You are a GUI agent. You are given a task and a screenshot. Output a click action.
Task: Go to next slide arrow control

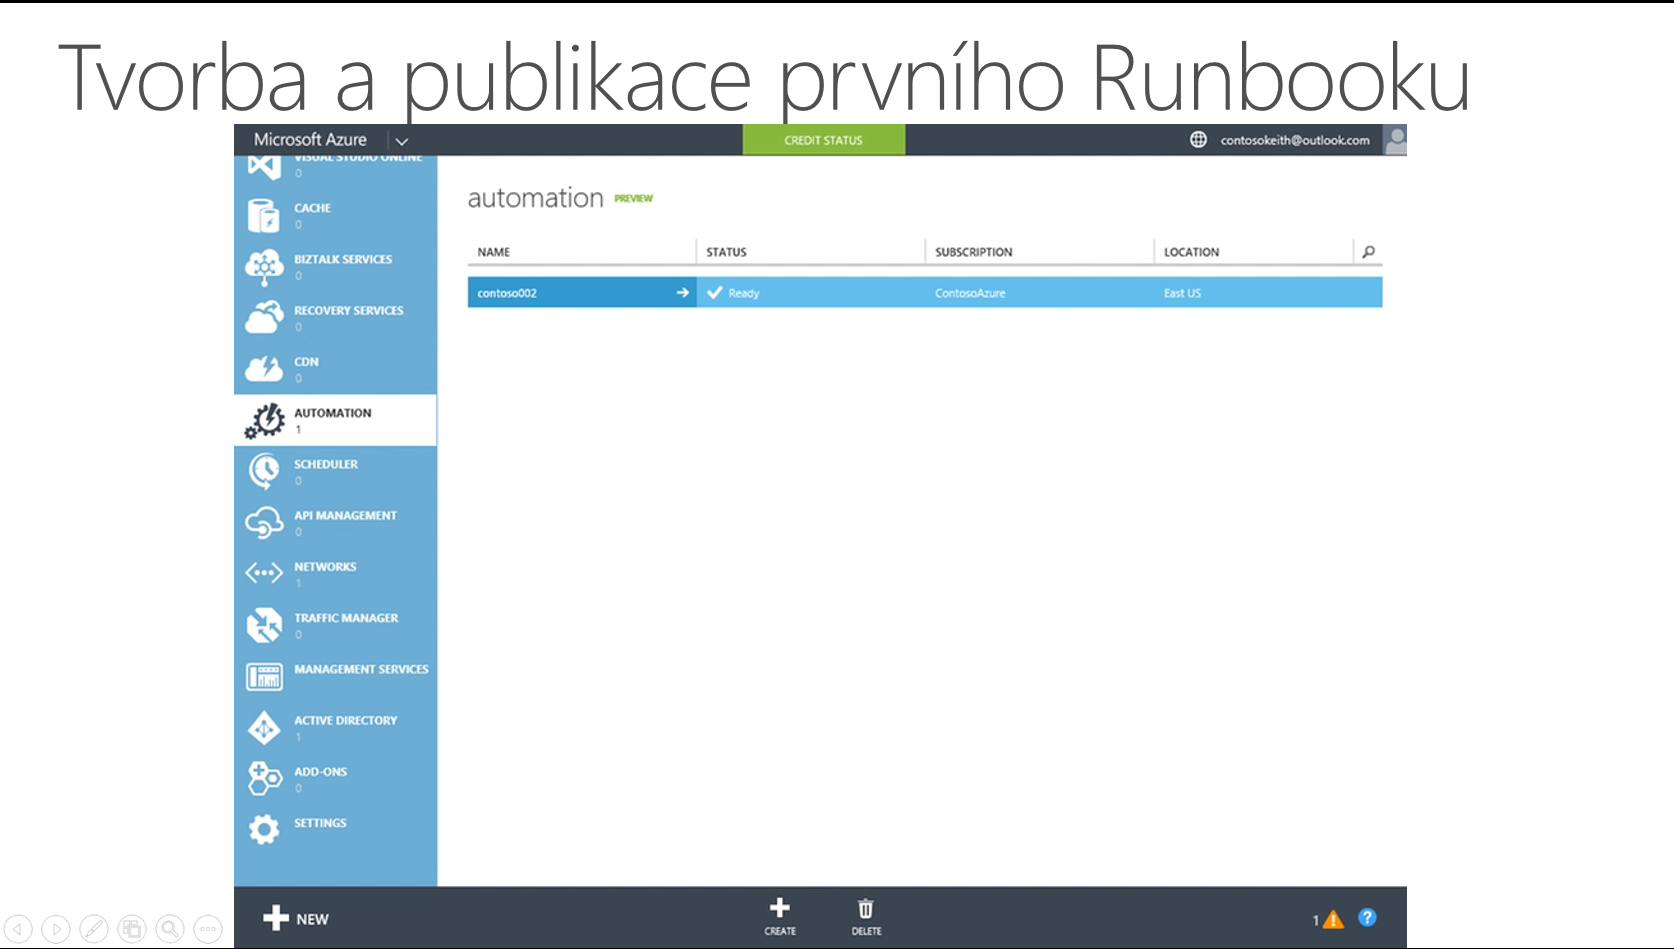(x=56, y=929)
